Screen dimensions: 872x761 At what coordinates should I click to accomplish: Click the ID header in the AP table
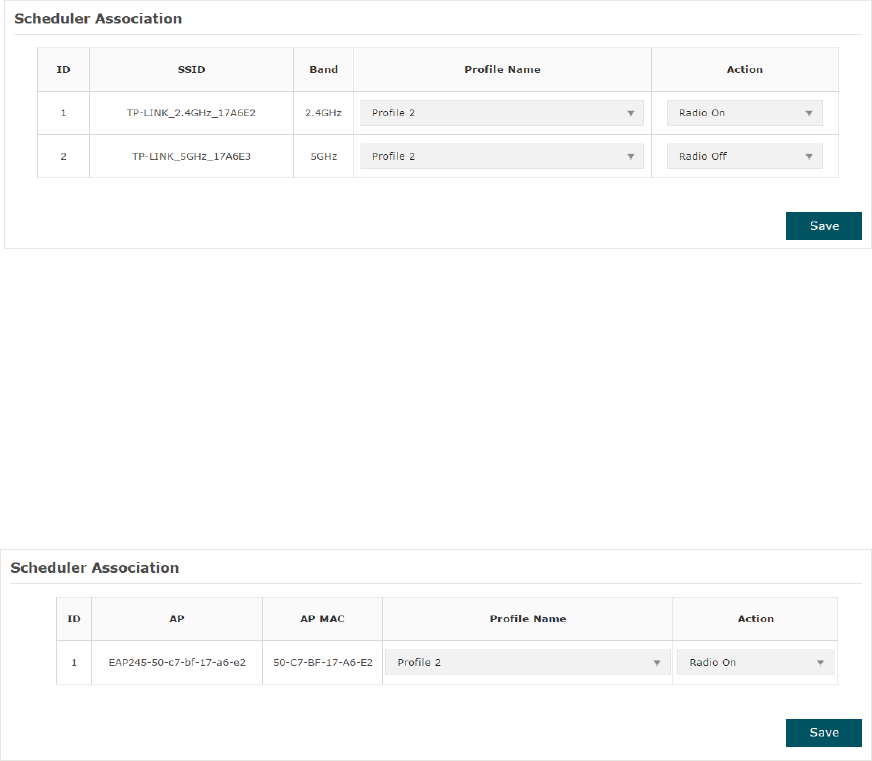click(x=74, y=619)
